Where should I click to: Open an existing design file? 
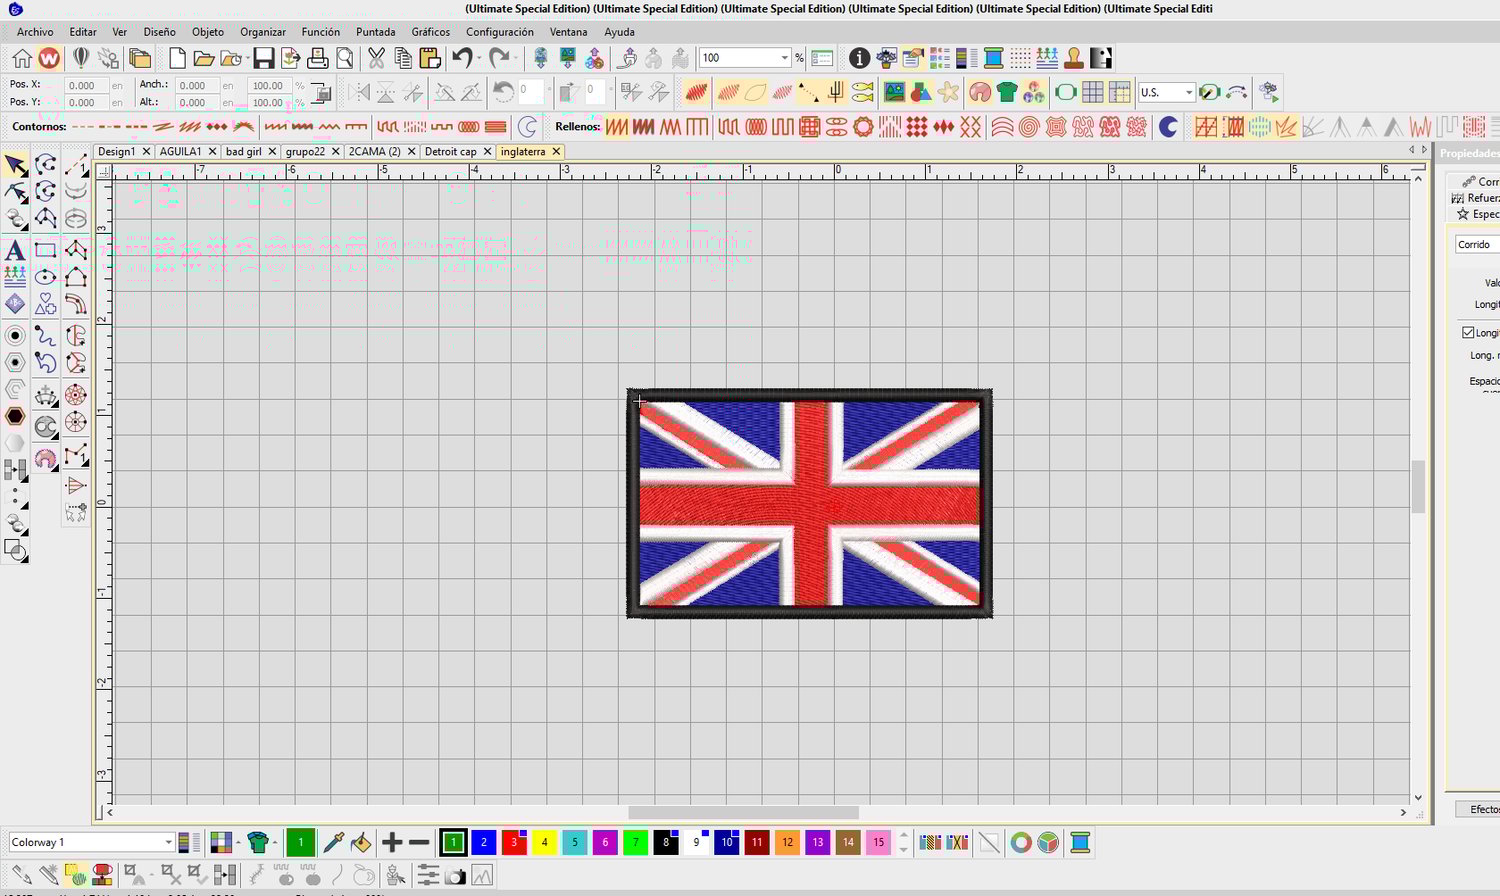[204, 58]
